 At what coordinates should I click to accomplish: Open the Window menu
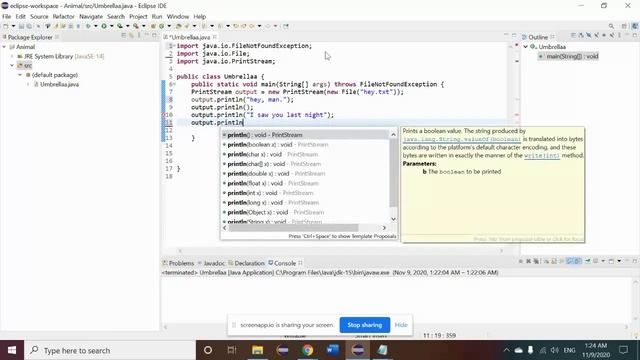pyautogui.click(x=178, y=16)
